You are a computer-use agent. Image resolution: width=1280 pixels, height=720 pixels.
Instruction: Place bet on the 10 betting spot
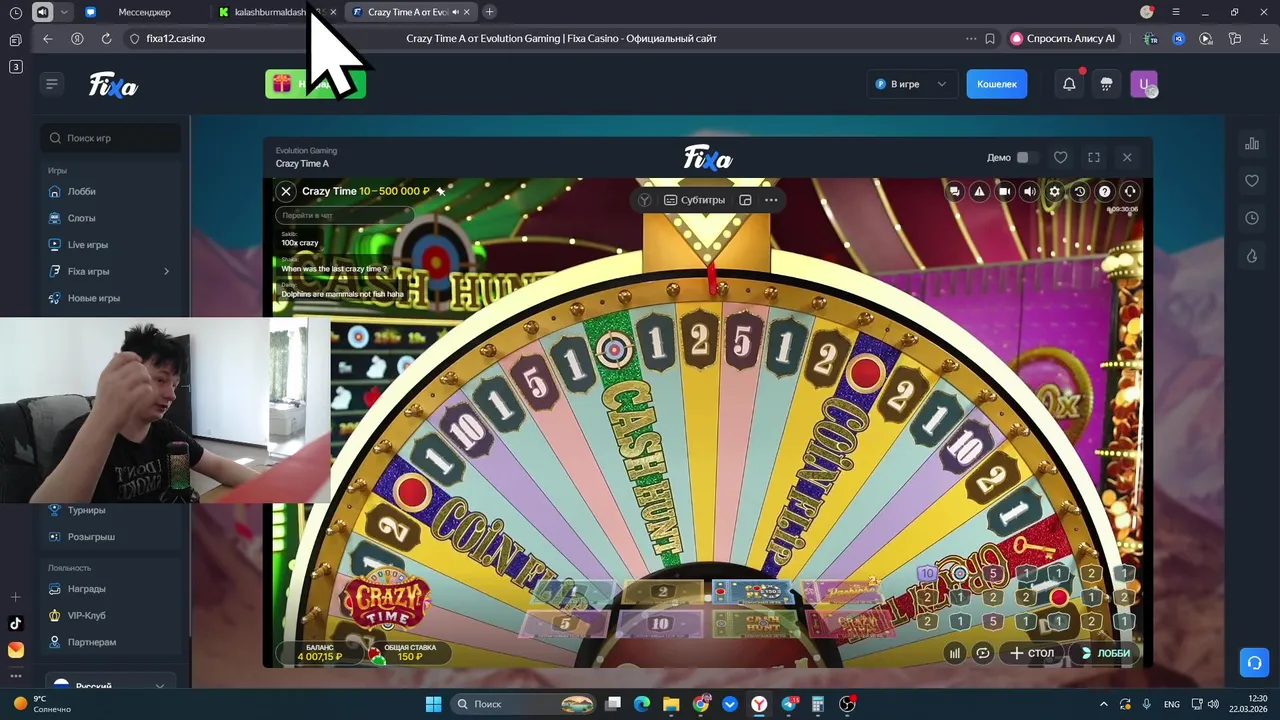[x=659, y=623]
